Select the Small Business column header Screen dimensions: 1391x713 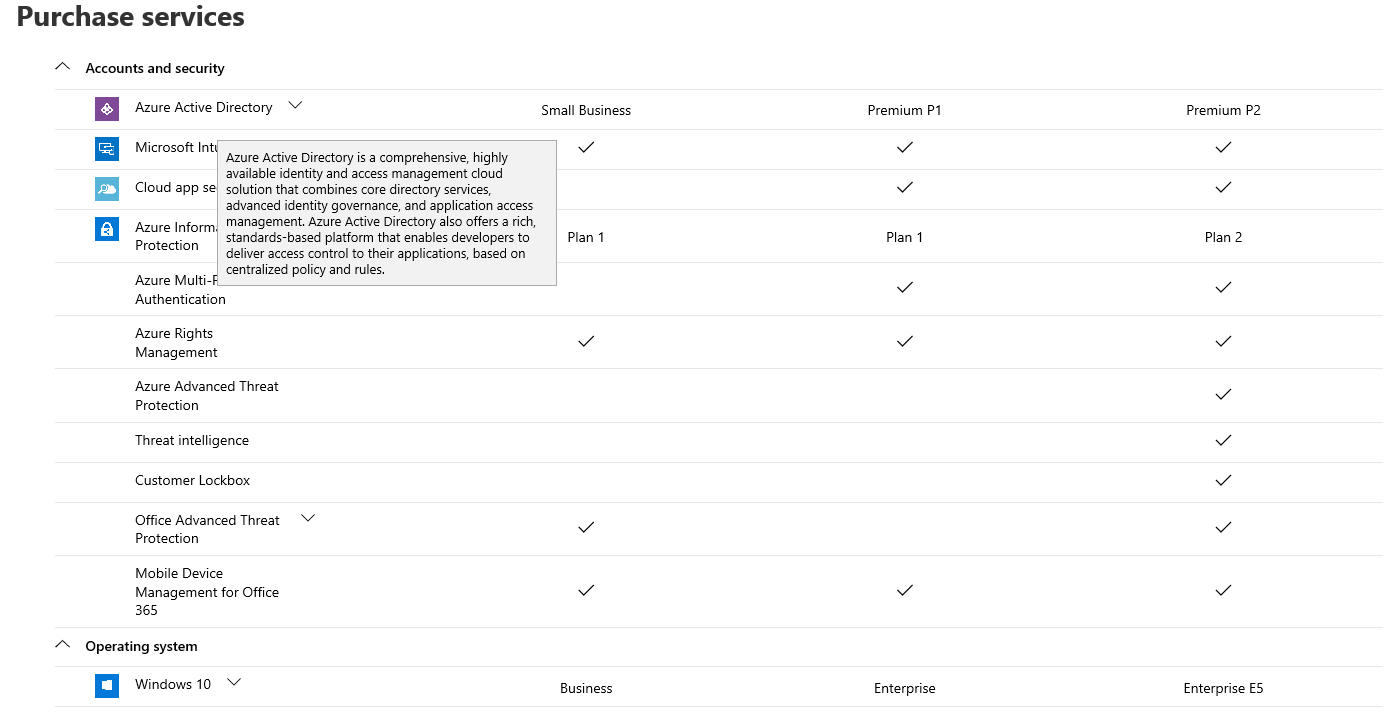pyautogui.click(x=586, y=110)
